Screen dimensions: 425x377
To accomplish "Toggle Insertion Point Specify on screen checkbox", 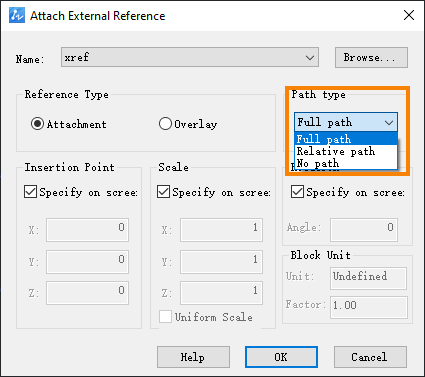I will [30, 192].
